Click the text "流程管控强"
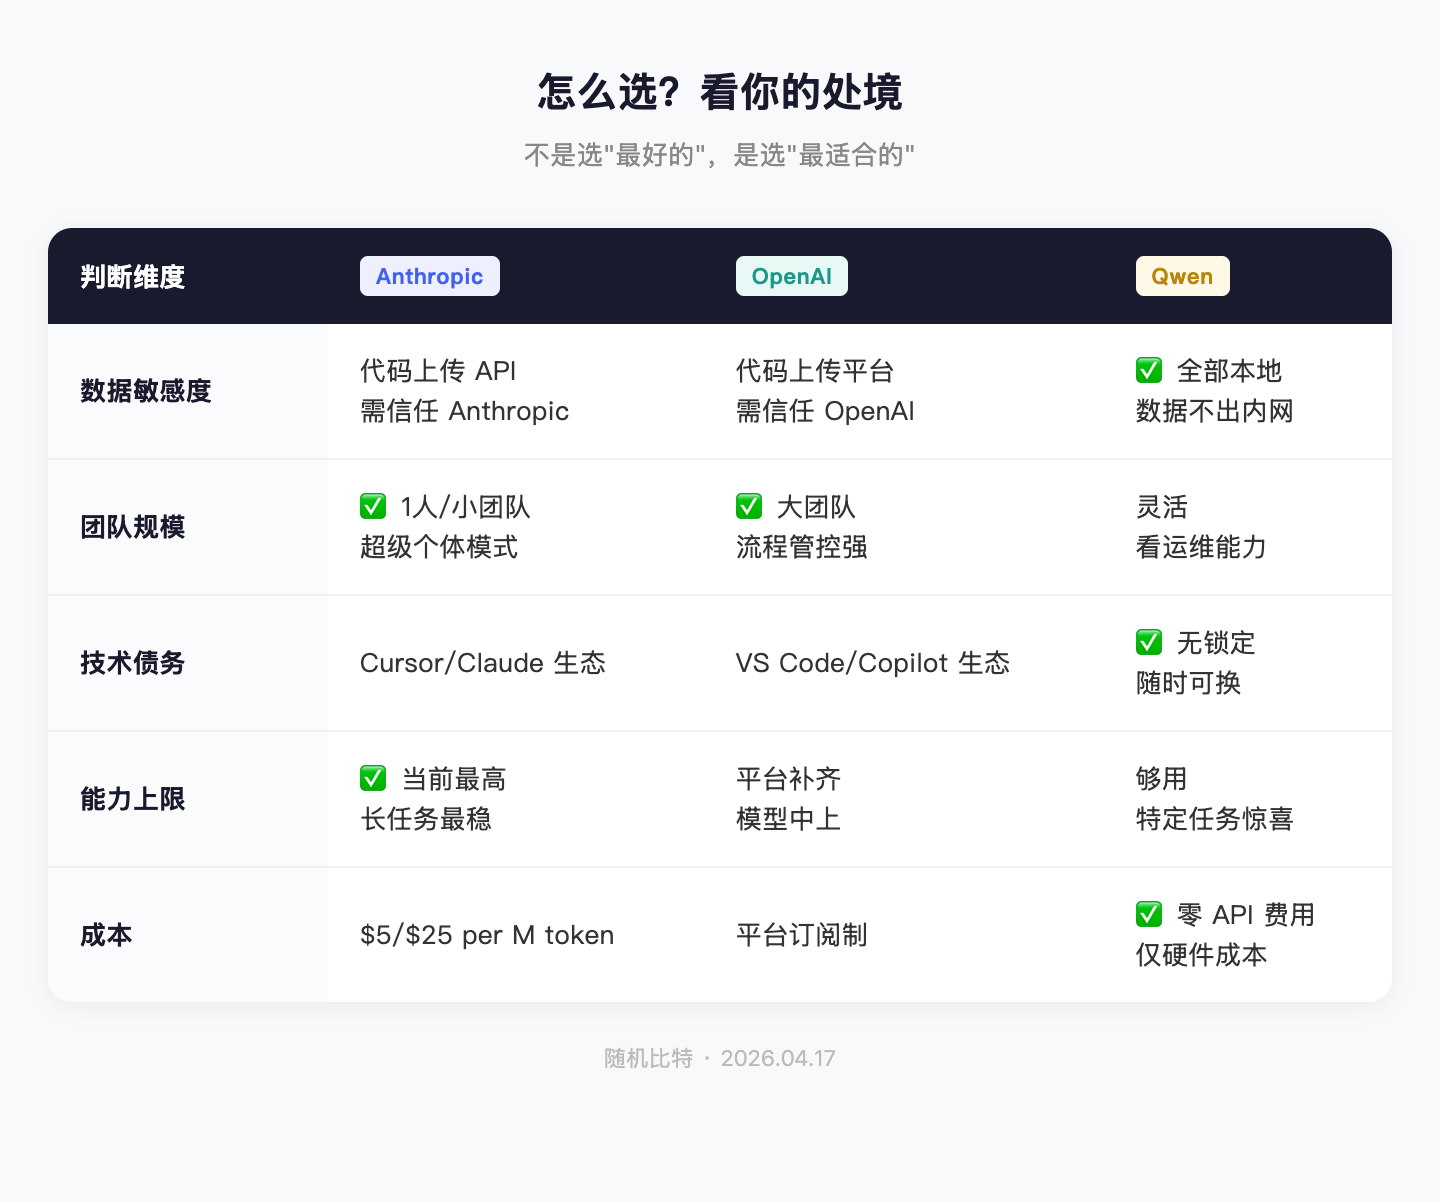The width and height of the screenshot is (1440, 1202). click(x=802, y=547)
